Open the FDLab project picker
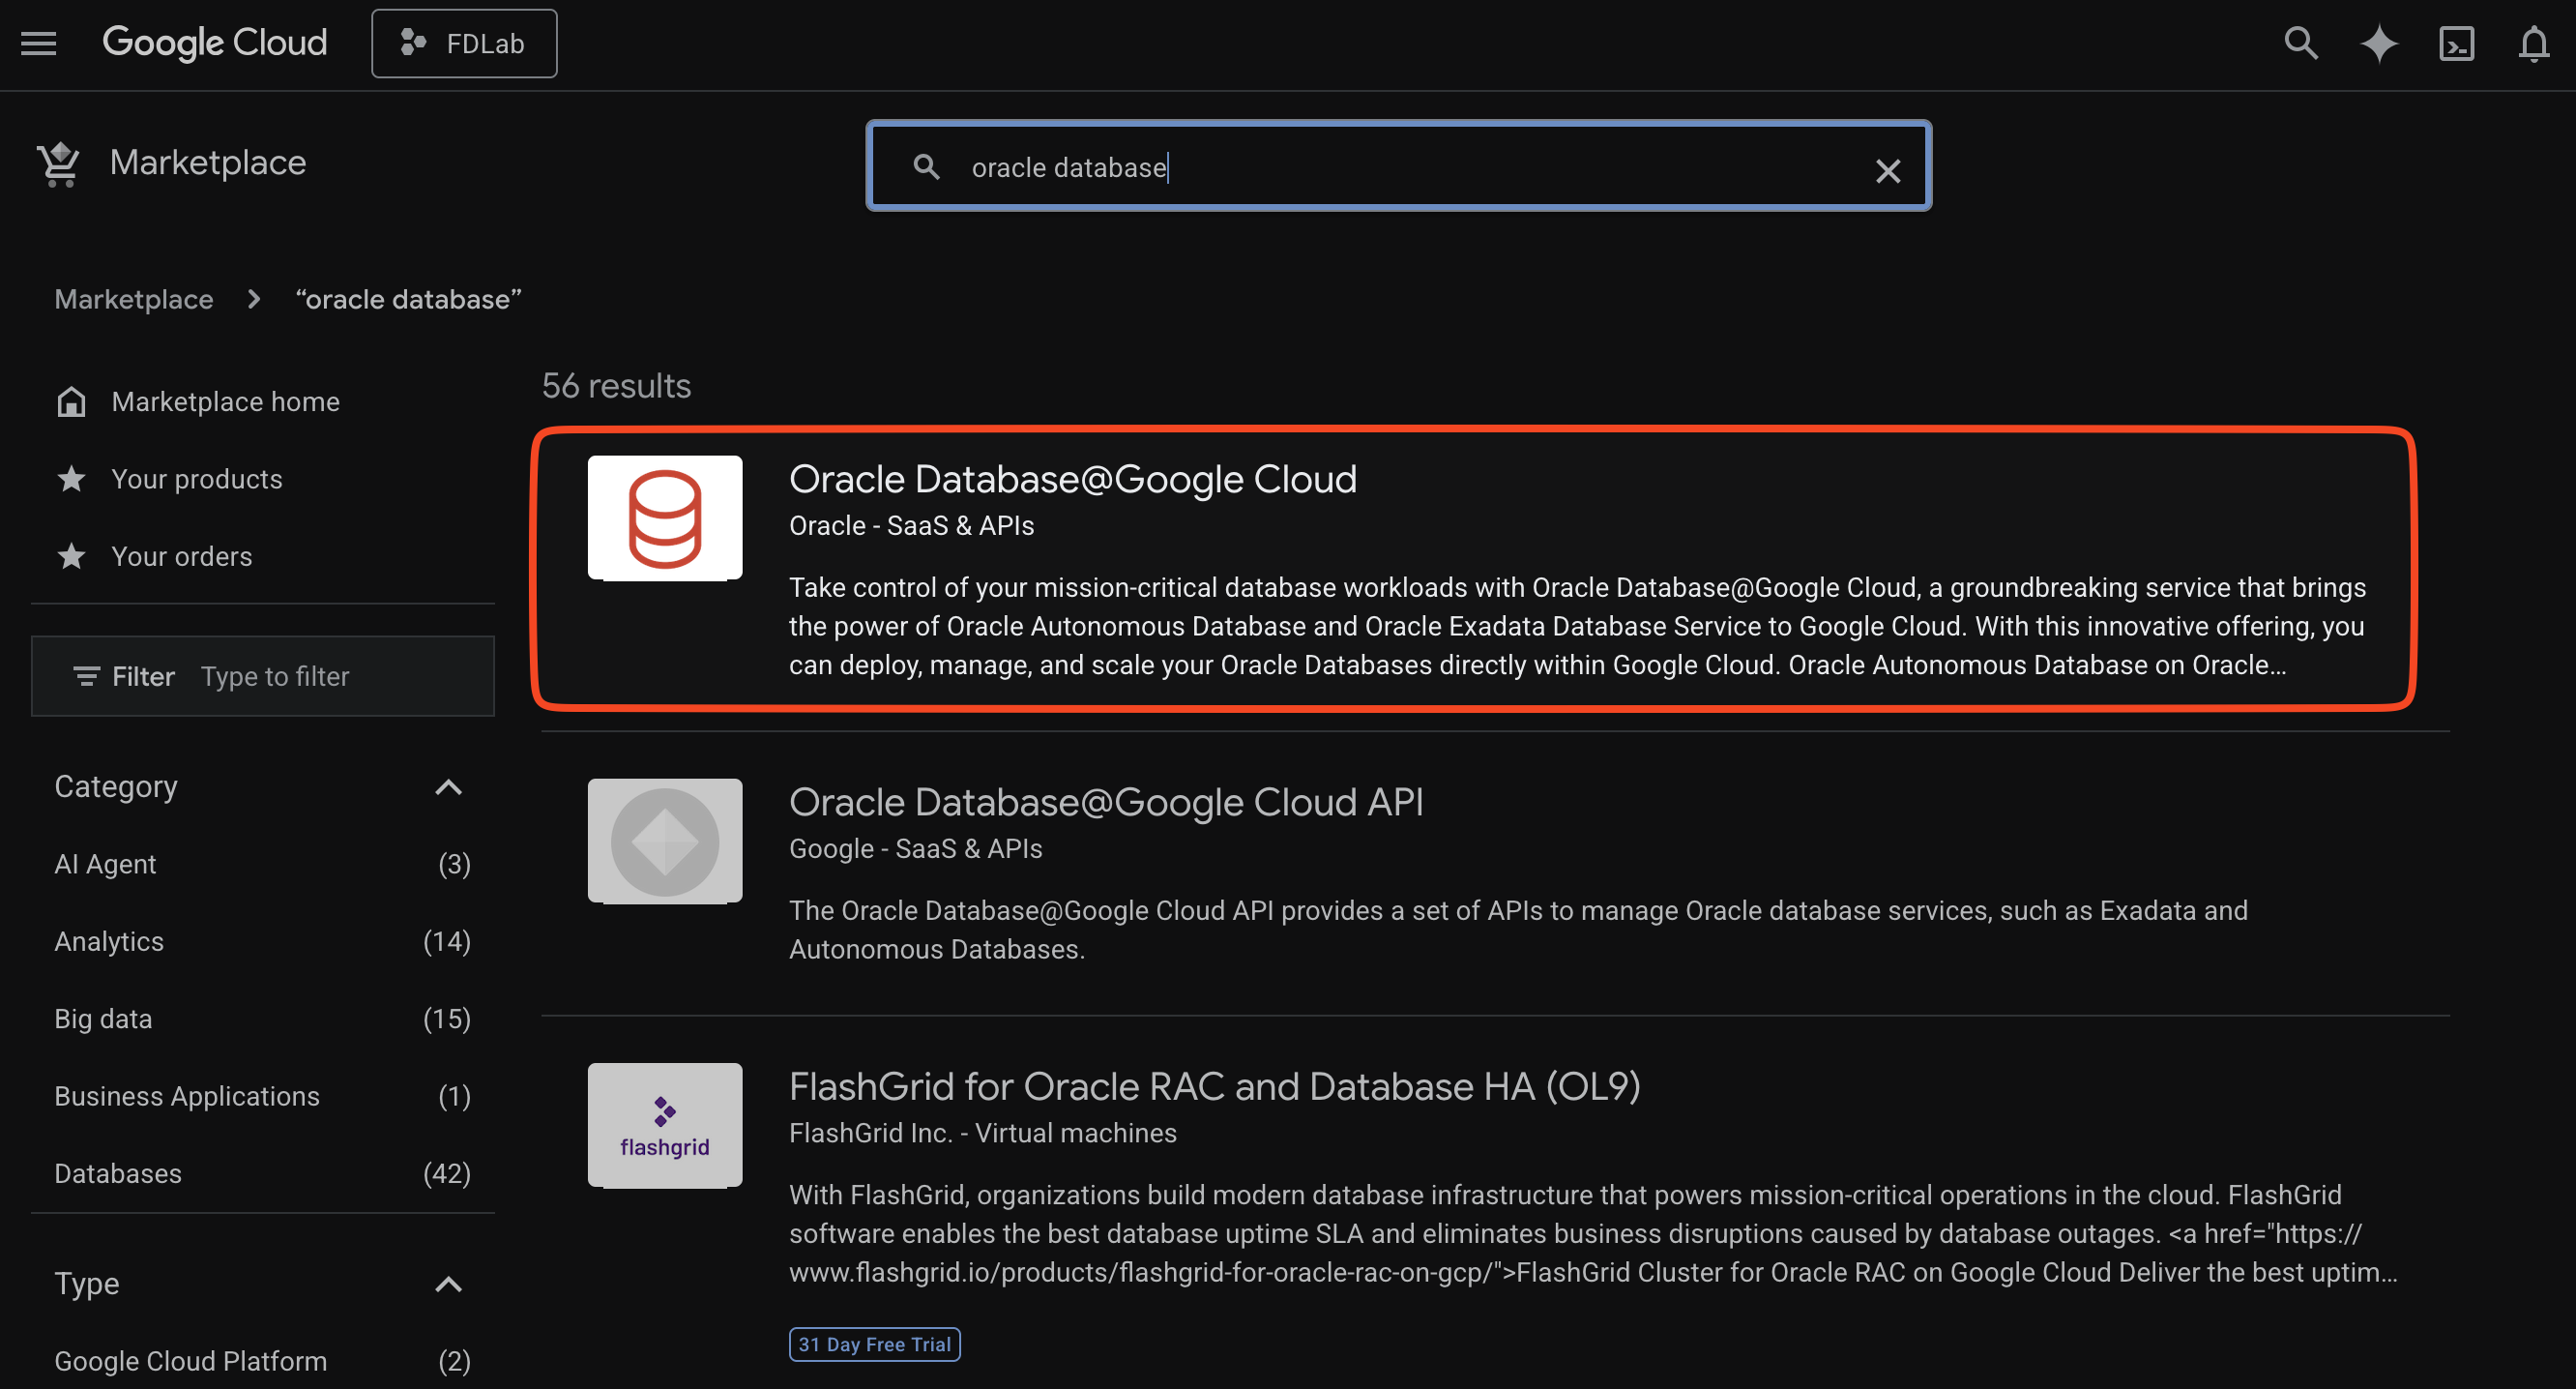2576x1389 pixels. pos(464,43)
